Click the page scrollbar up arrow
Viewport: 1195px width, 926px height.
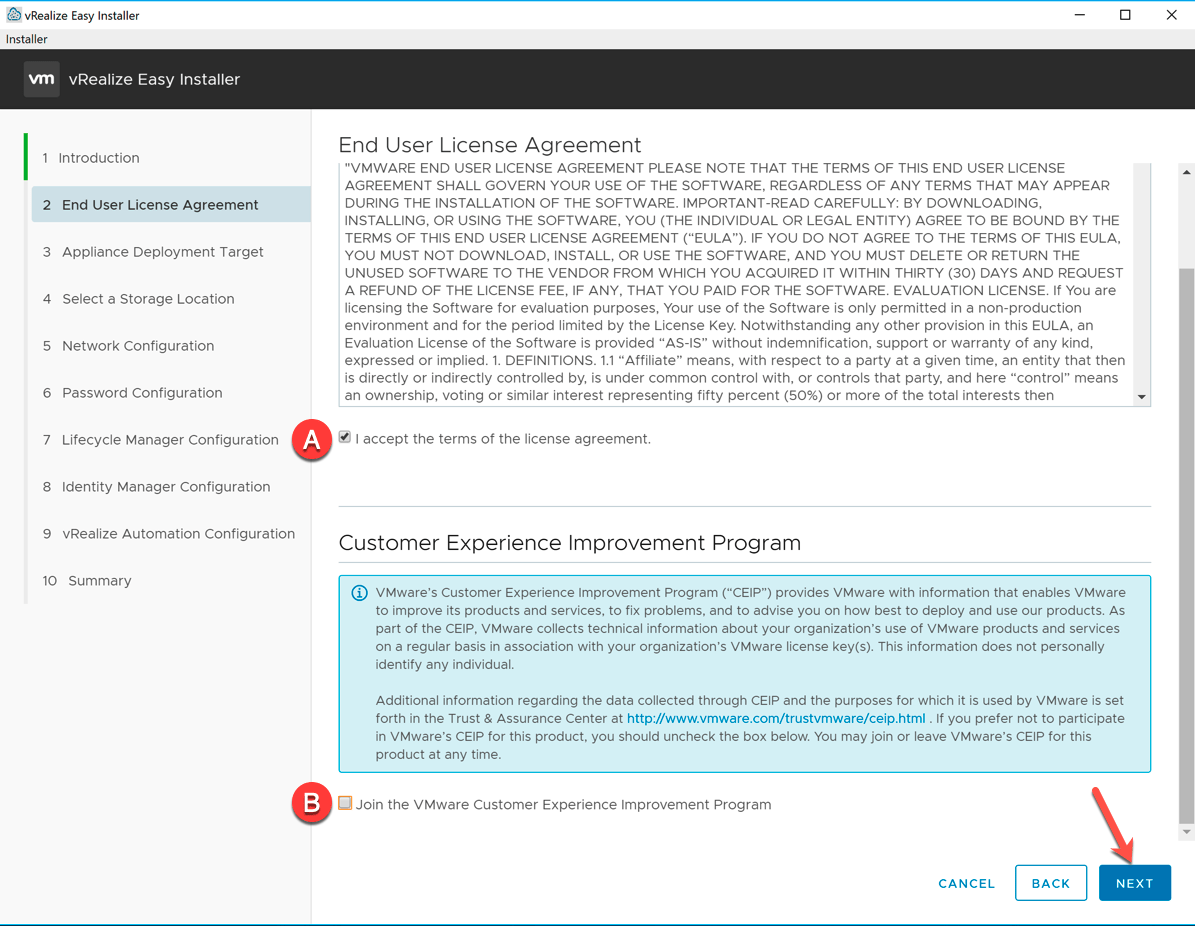[x=1187, y=172]
